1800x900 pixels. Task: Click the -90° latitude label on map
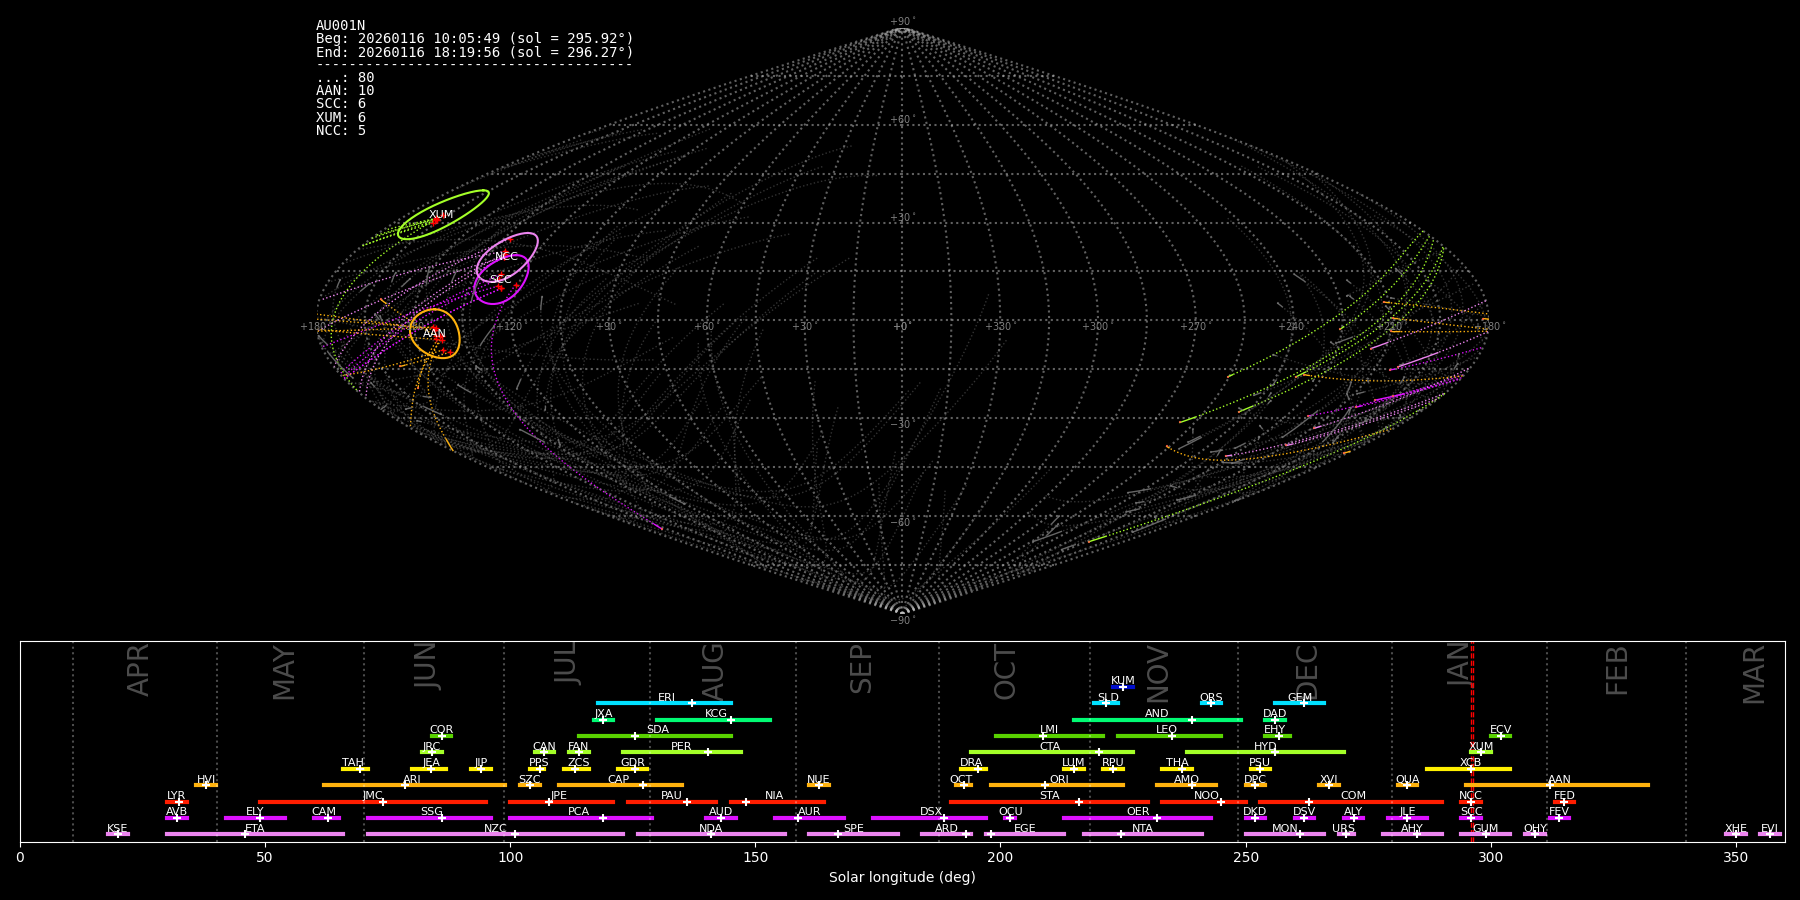pyautogui.click(x=902, y=621)
